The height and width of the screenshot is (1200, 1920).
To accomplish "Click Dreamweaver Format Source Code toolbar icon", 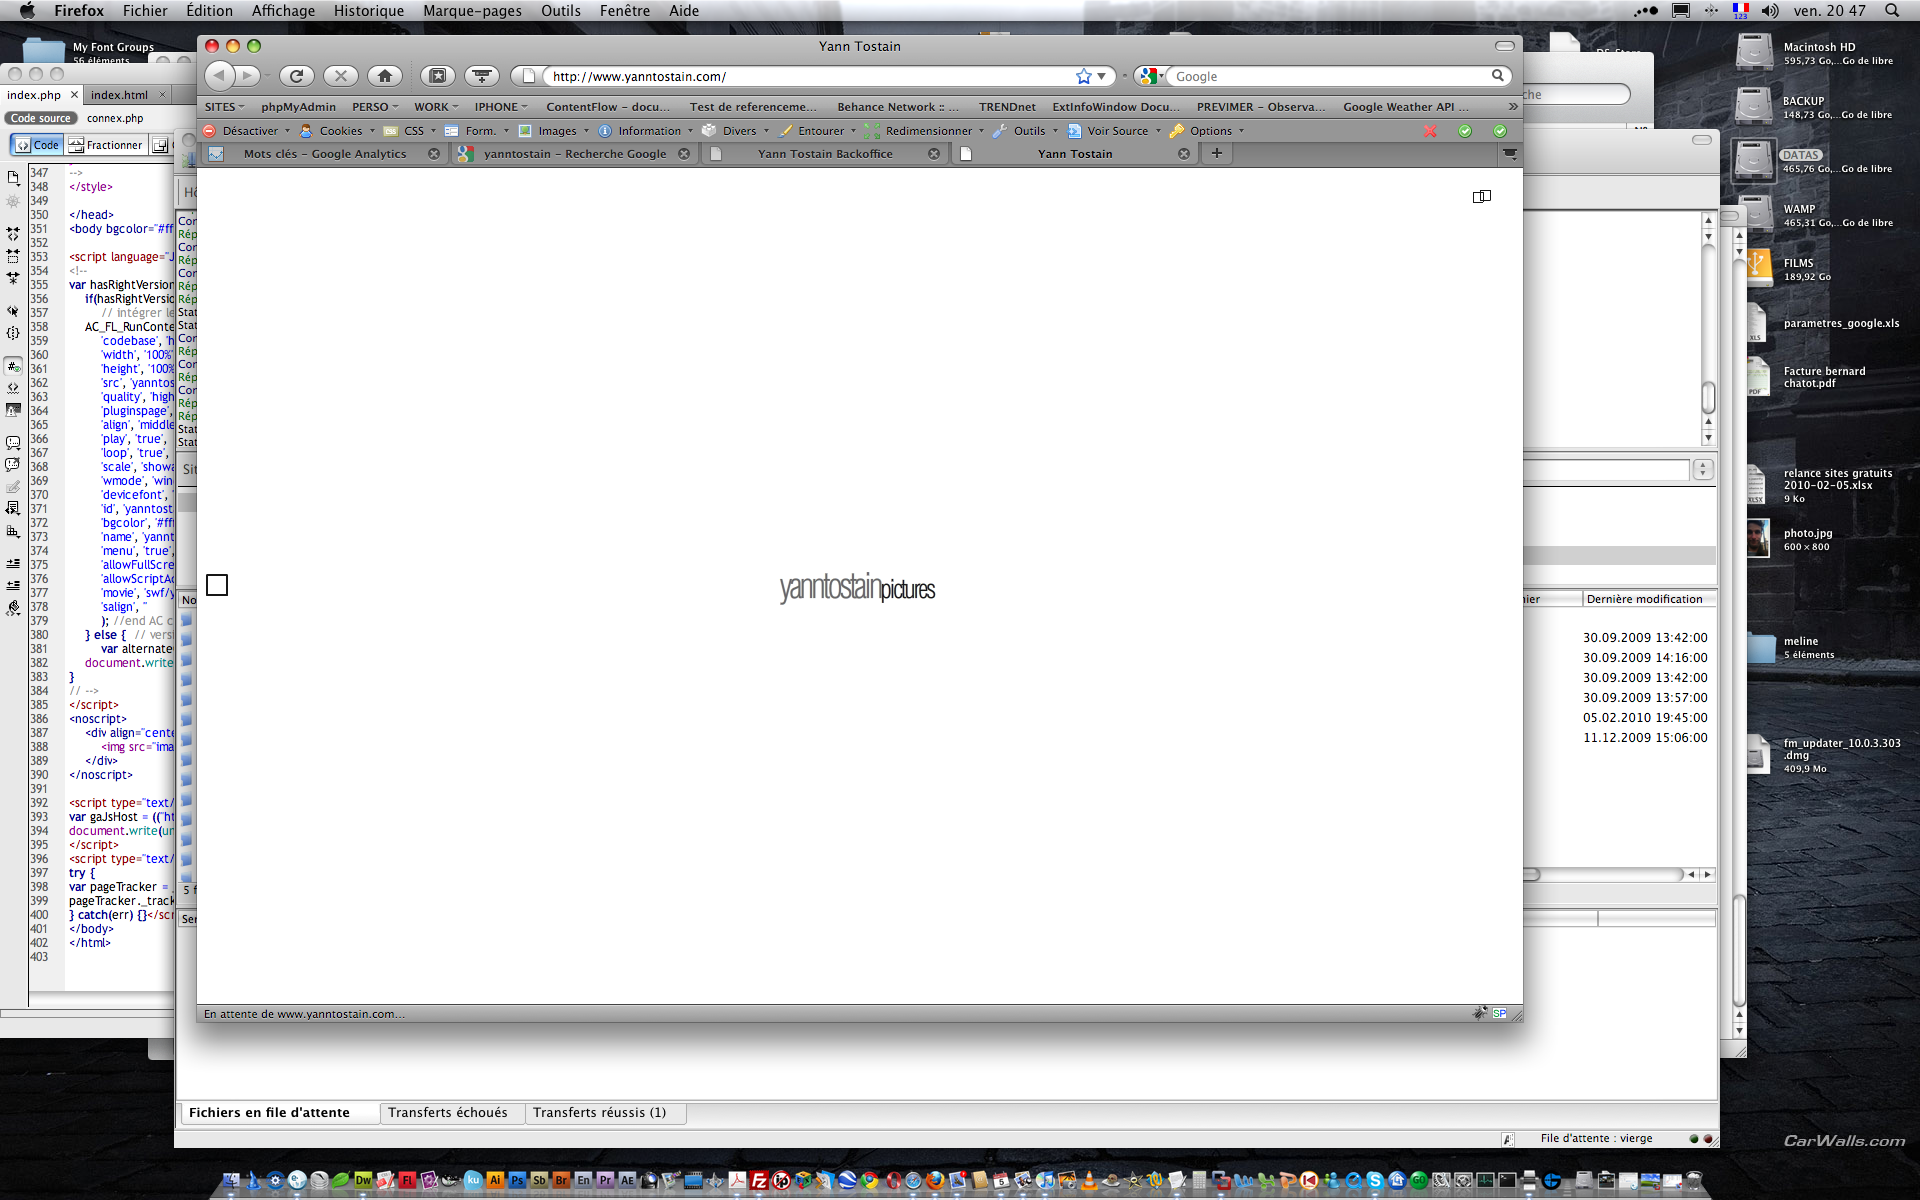I will pyautogui.click(x=13, y=607).
